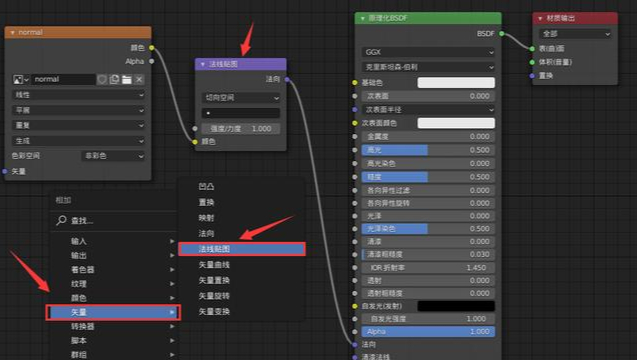Open the 色彩空间 非彩色 dropdown

point(113,156)
